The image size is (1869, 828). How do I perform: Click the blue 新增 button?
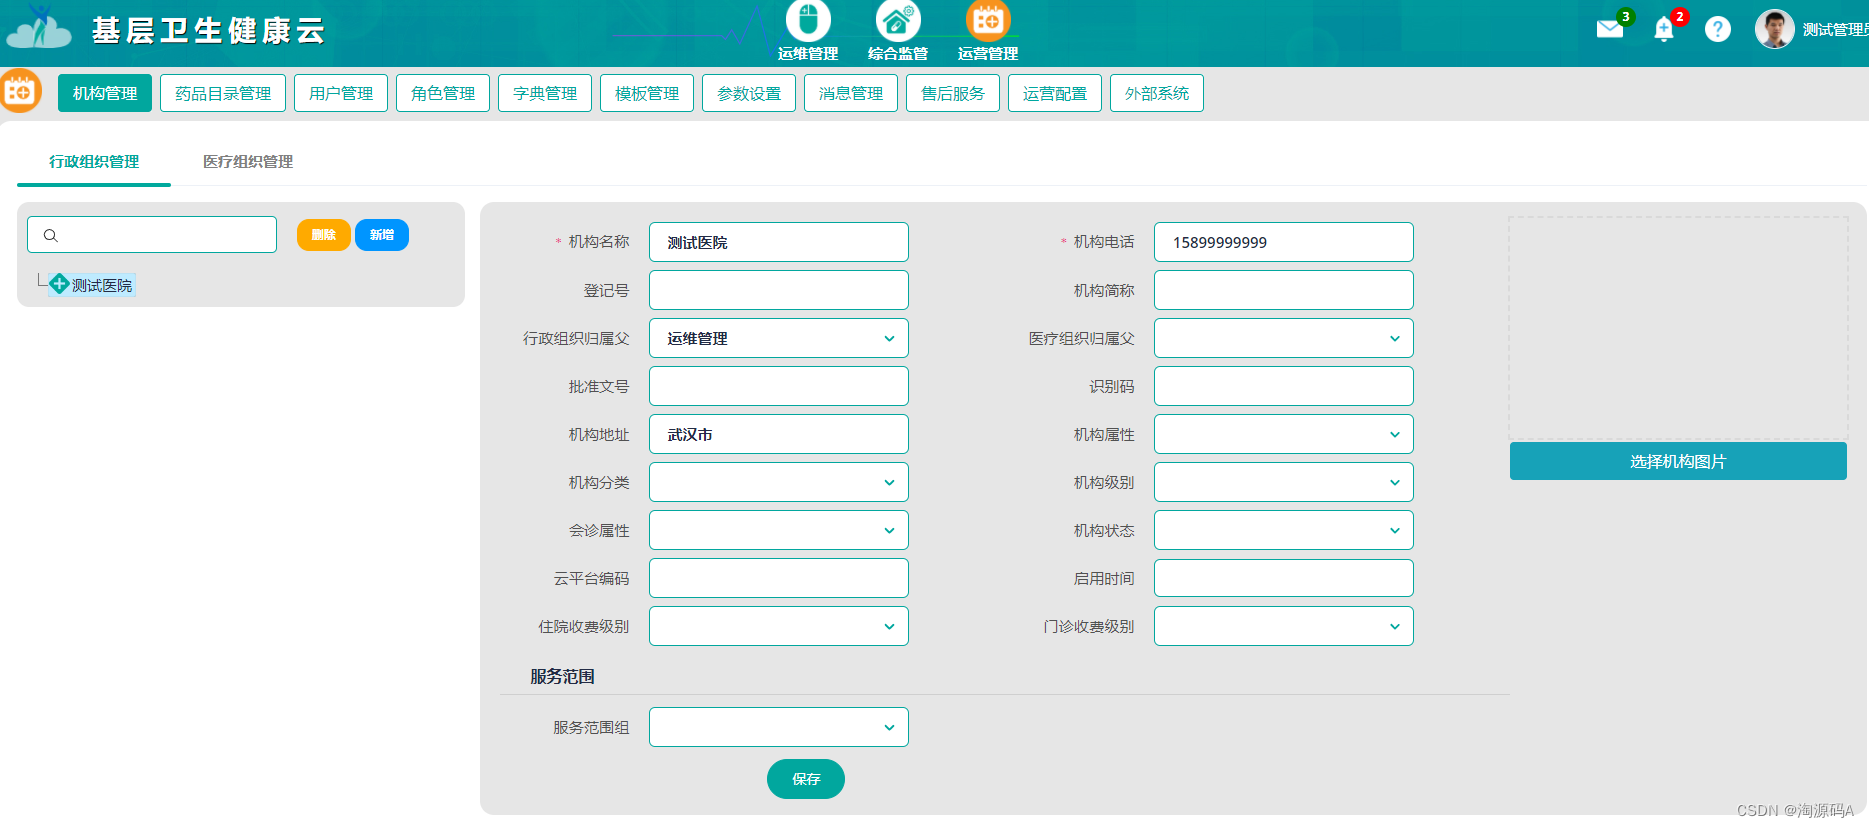click(x=382, y=235)
